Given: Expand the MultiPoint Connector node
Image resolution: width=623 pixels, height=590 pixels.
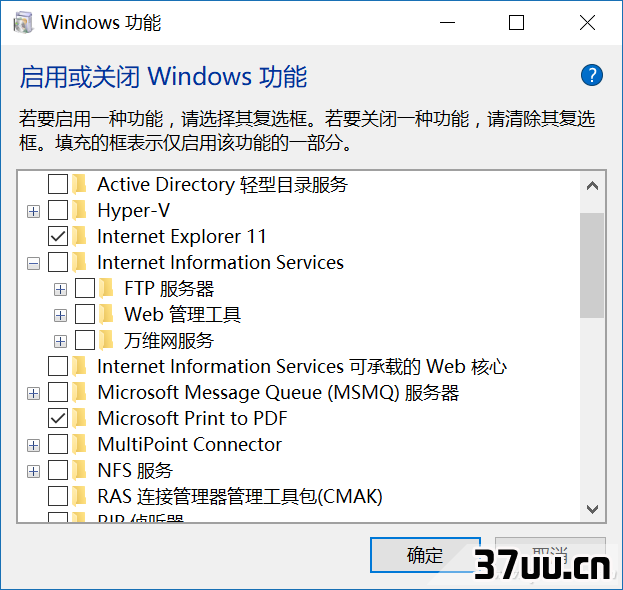Looking at the screenshot, I should click(33, 445).
